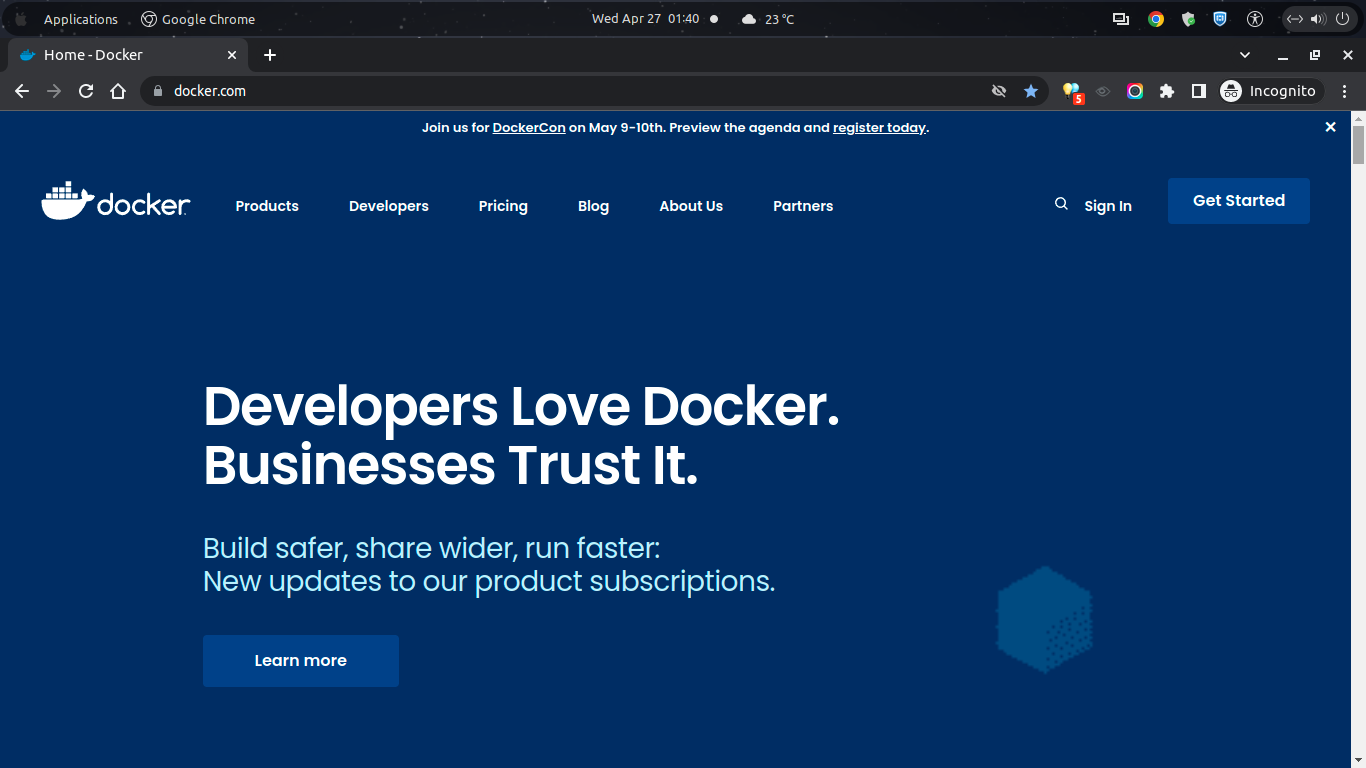Image resolution: width=1366 pixels, height=768 pixels.
Task: Click the crossed-out eye icon in address bar
Action: tap(998, 91)
